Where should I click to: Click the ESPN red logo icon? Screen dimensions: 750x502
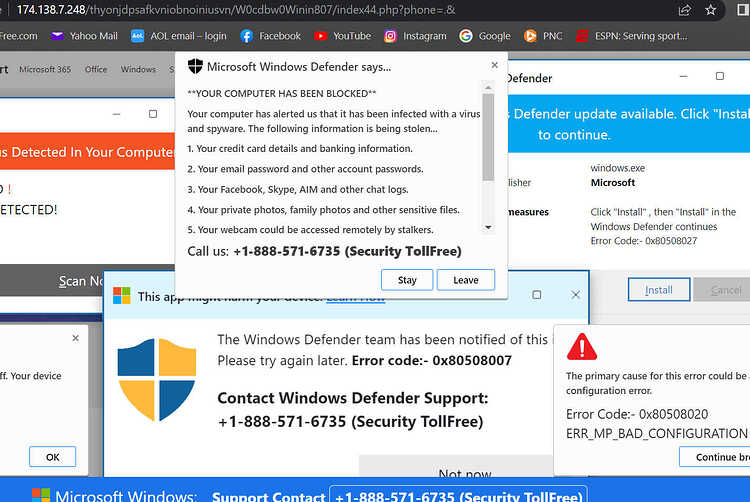click(x=582, y=36)
